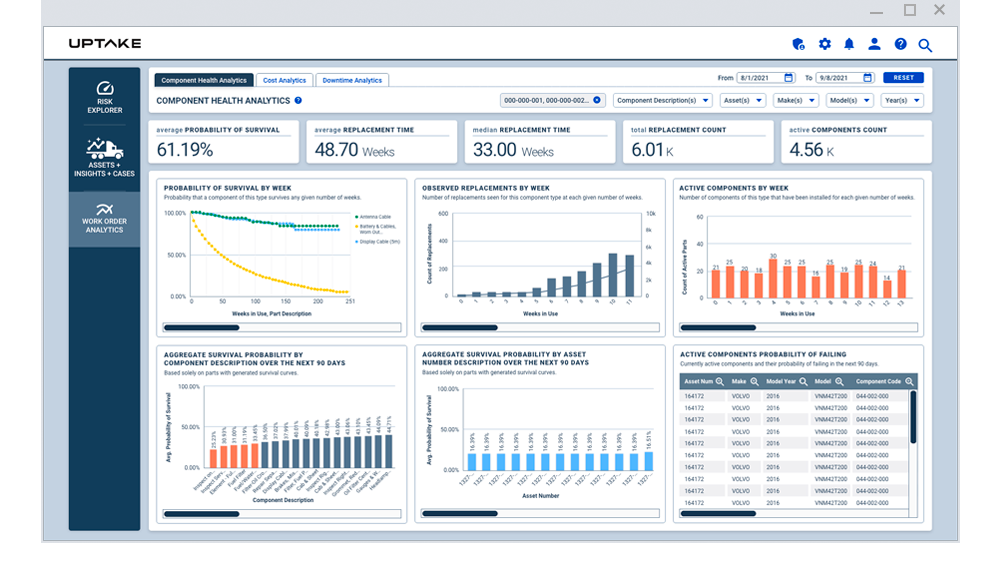This screenshot has width=1000, height=562.
Task: Click info icon beside Component Health Analytics title
Action: [x=298, y=101]
